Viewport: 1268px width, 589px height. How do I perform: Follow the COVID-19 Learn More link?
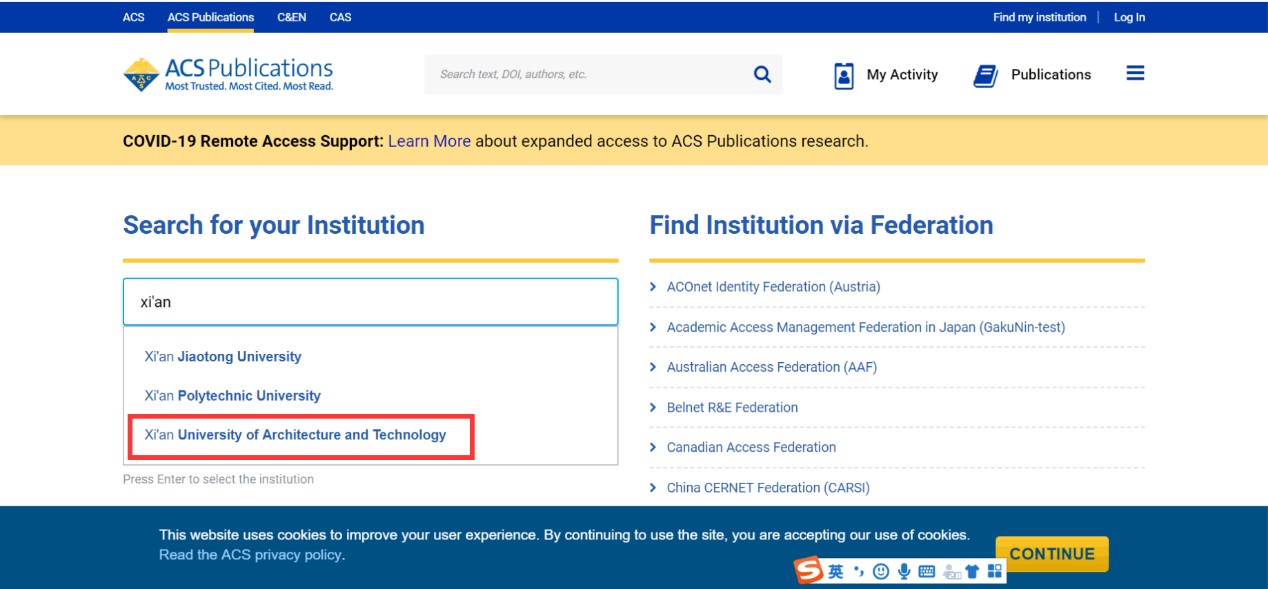(429, 141)
